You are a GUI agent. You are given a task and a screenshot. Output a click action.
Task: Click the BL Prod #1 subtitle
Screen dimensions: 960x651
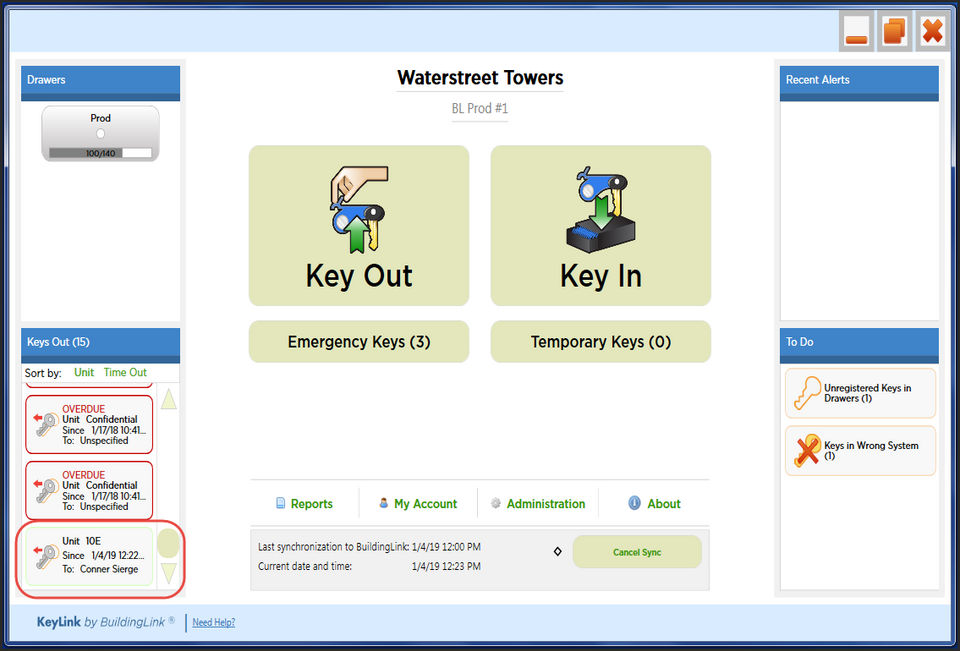(480, 108)
